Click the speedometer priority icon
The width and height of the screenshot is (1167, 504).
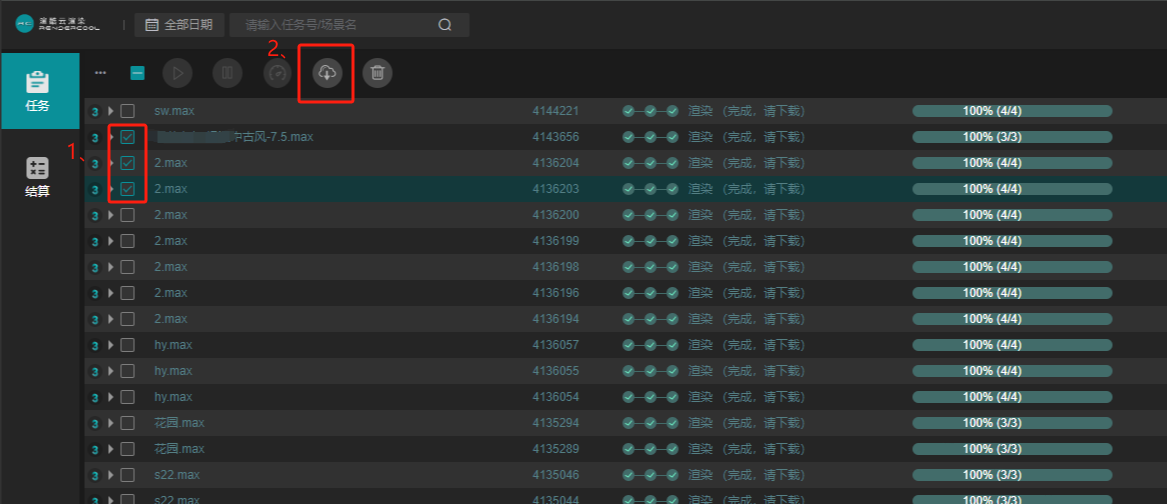pos(277,73)
